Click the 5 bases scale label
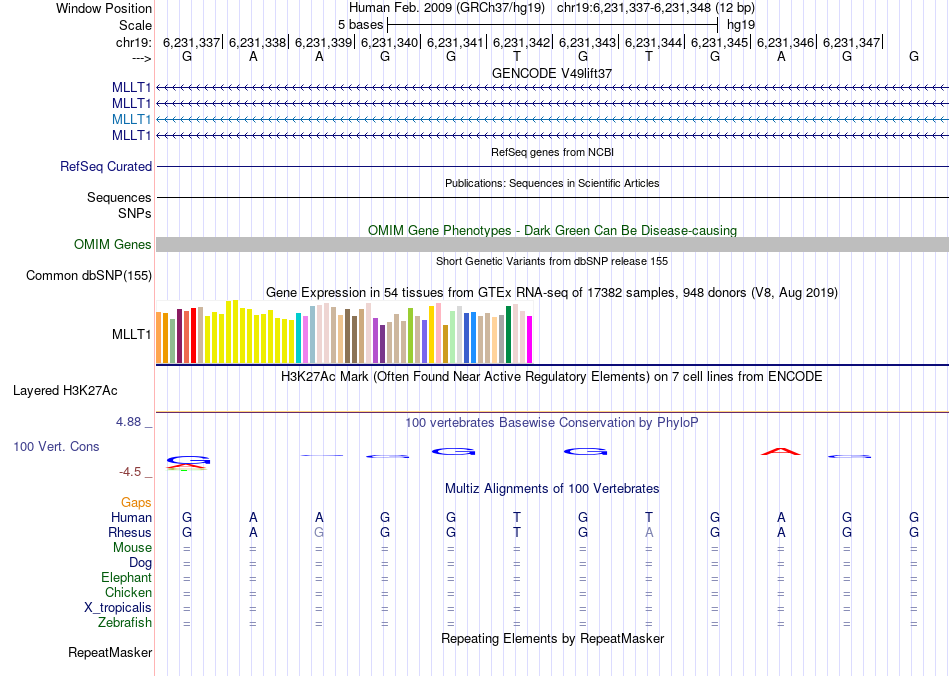Image resolution: width=950 pixels, height=676 pixels. tap(360, 25)
